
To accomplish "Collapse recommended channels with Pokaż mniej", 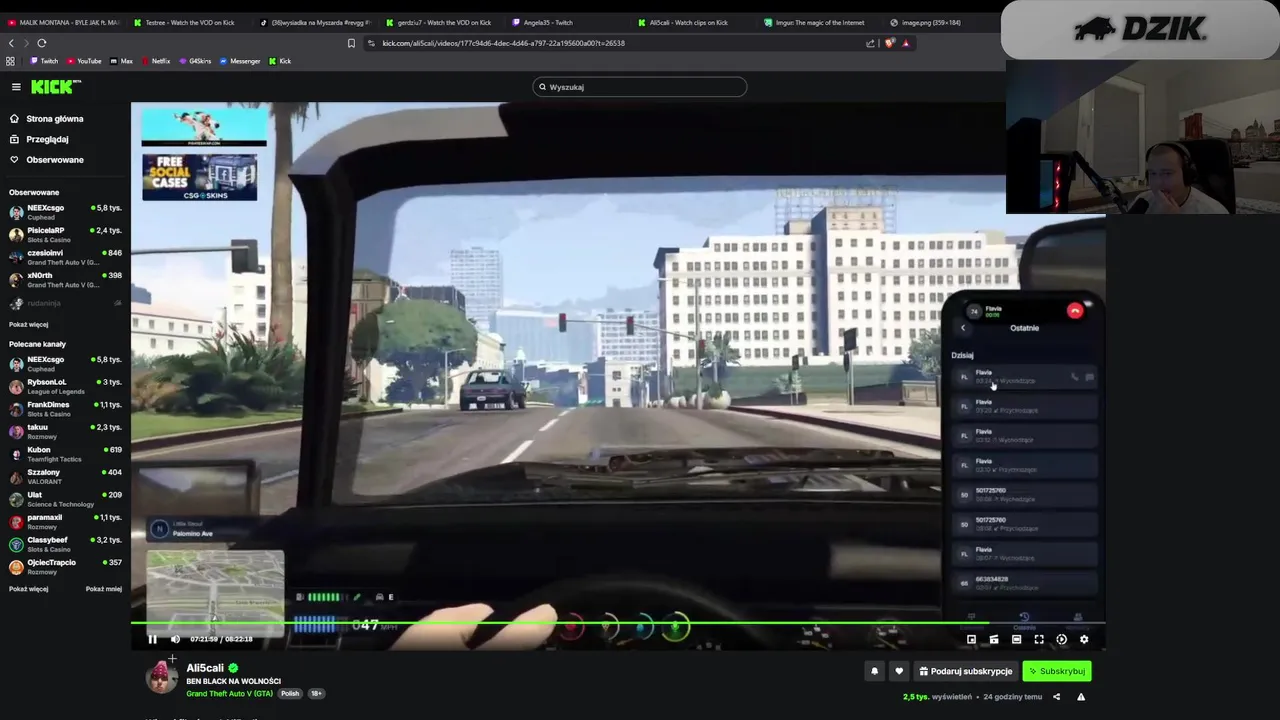I will click(x=104, y=589).
